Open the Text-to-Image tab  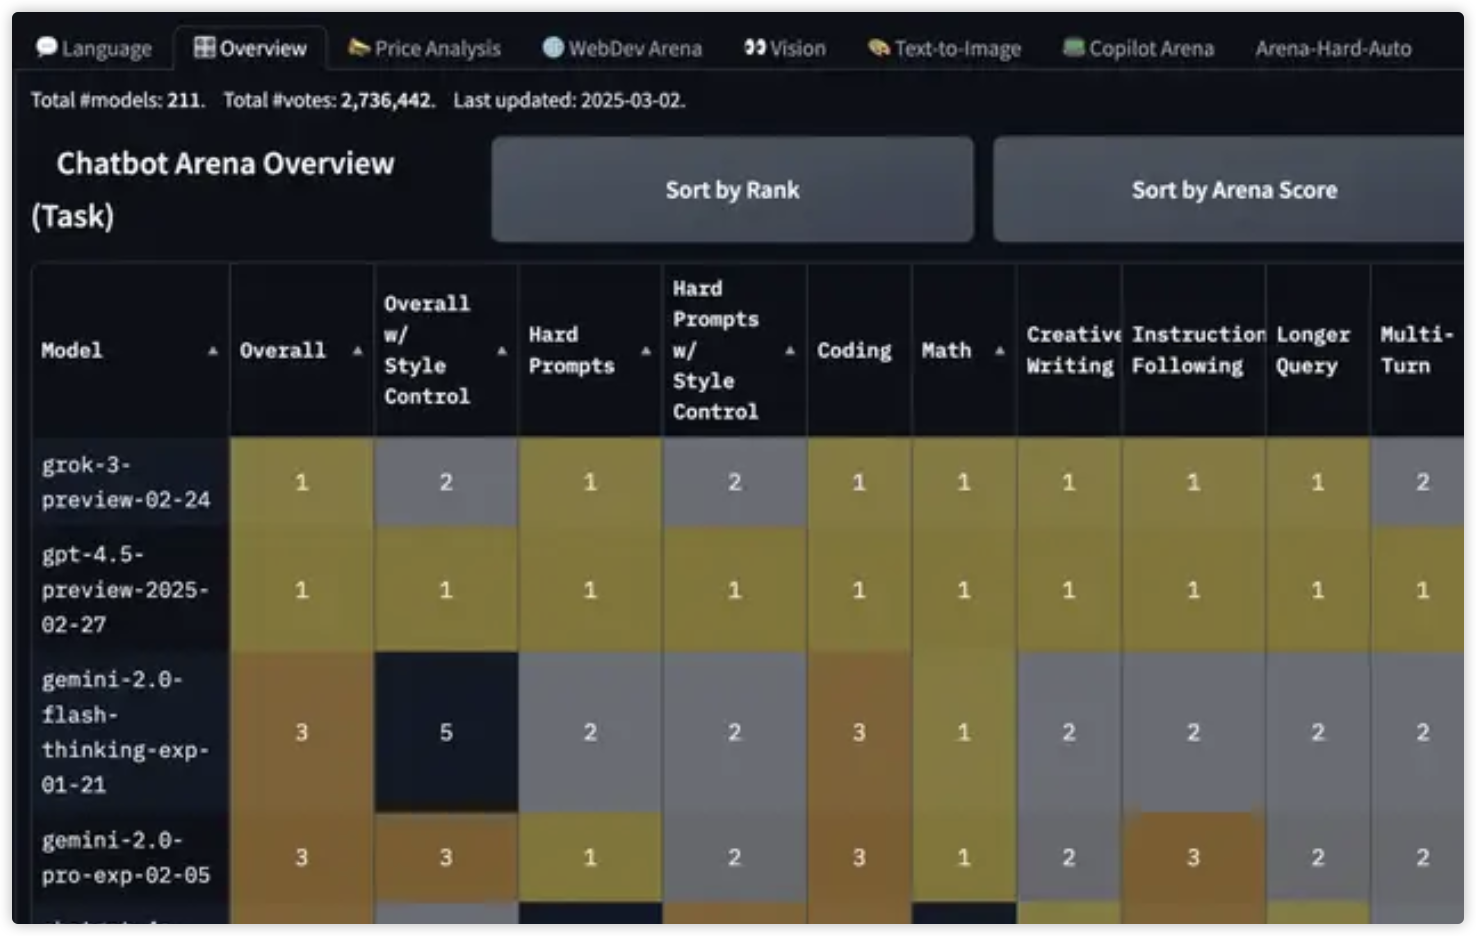[945, 48]
